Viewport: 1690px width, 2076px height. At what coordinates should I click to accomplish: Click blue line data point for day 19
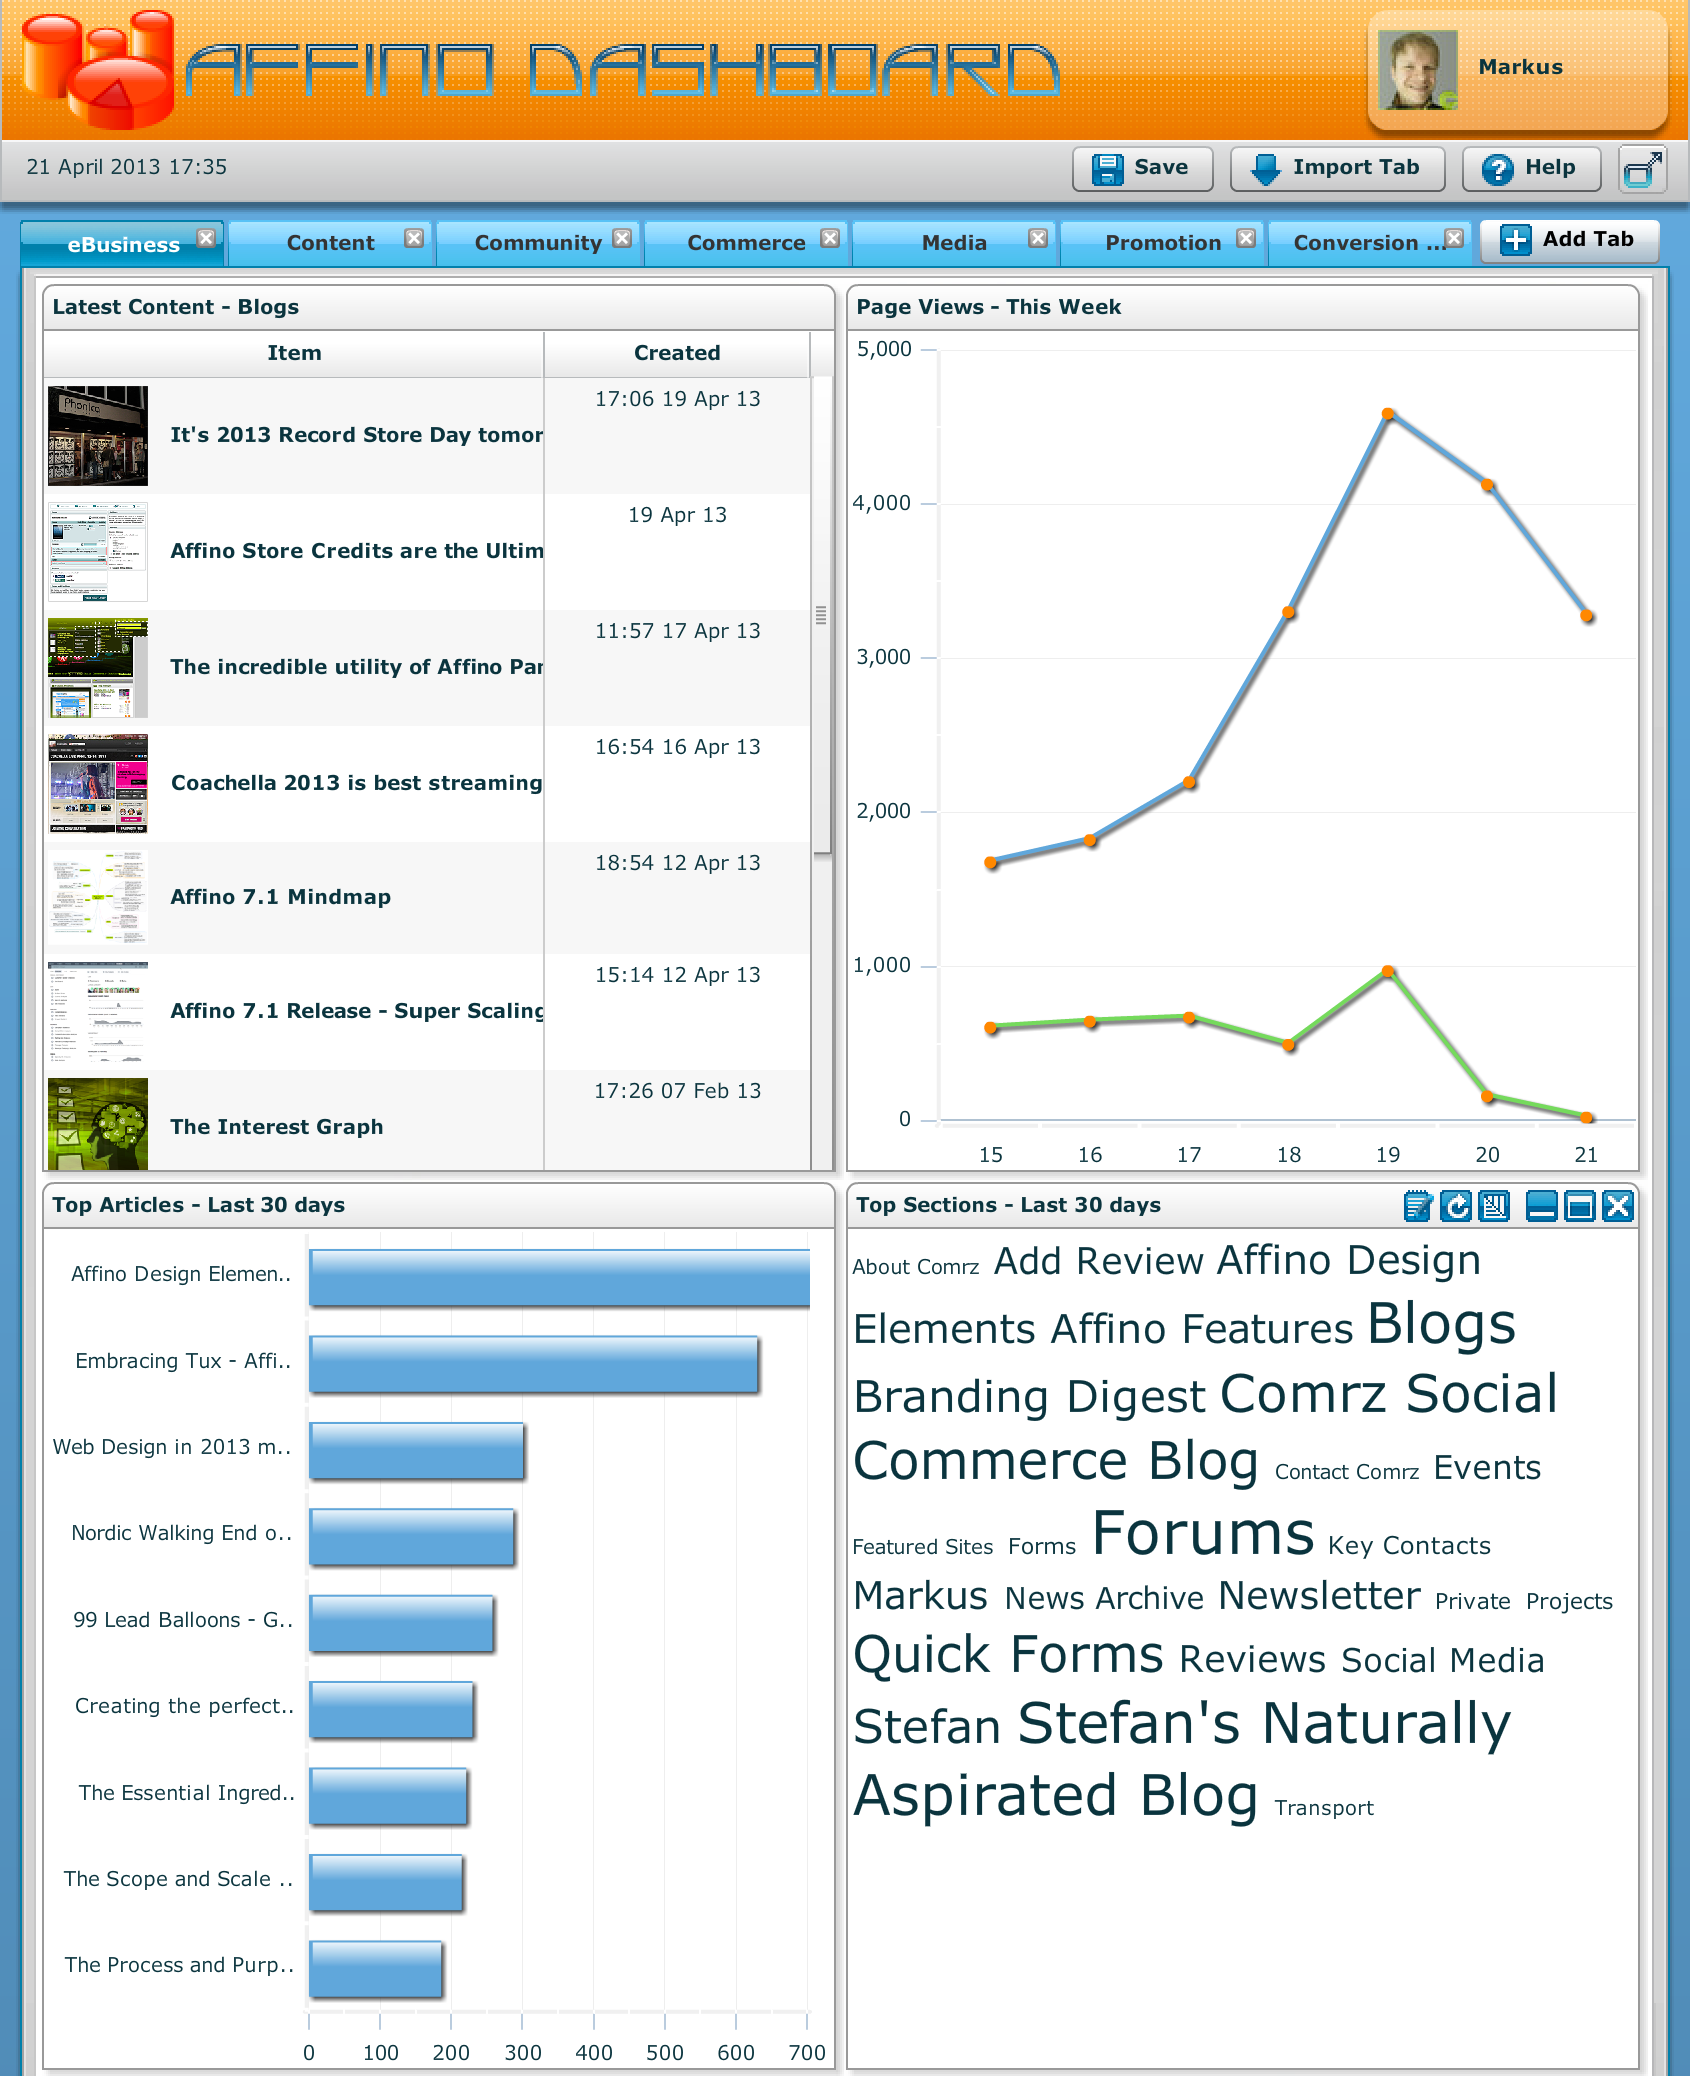click(x=1388, y=414)
